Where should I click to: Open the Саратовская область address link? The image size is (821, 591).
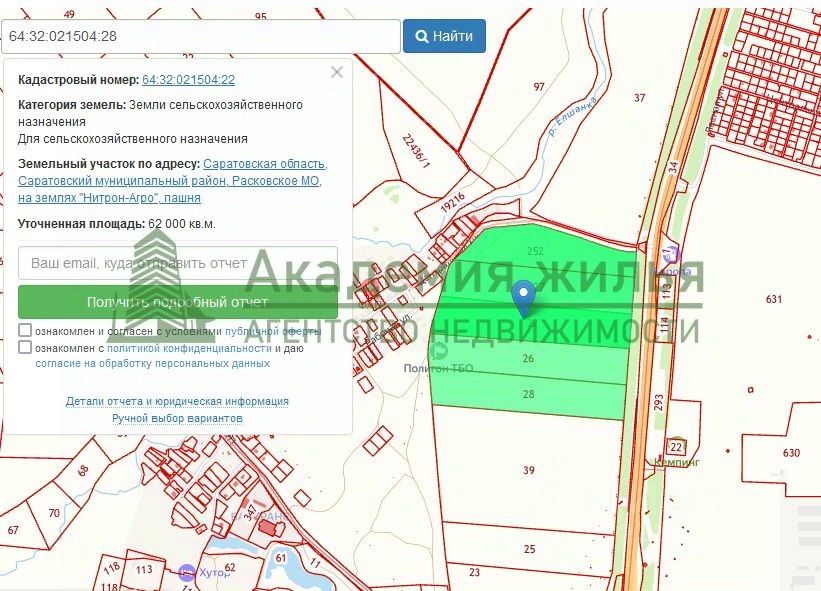tap(265, 164)
